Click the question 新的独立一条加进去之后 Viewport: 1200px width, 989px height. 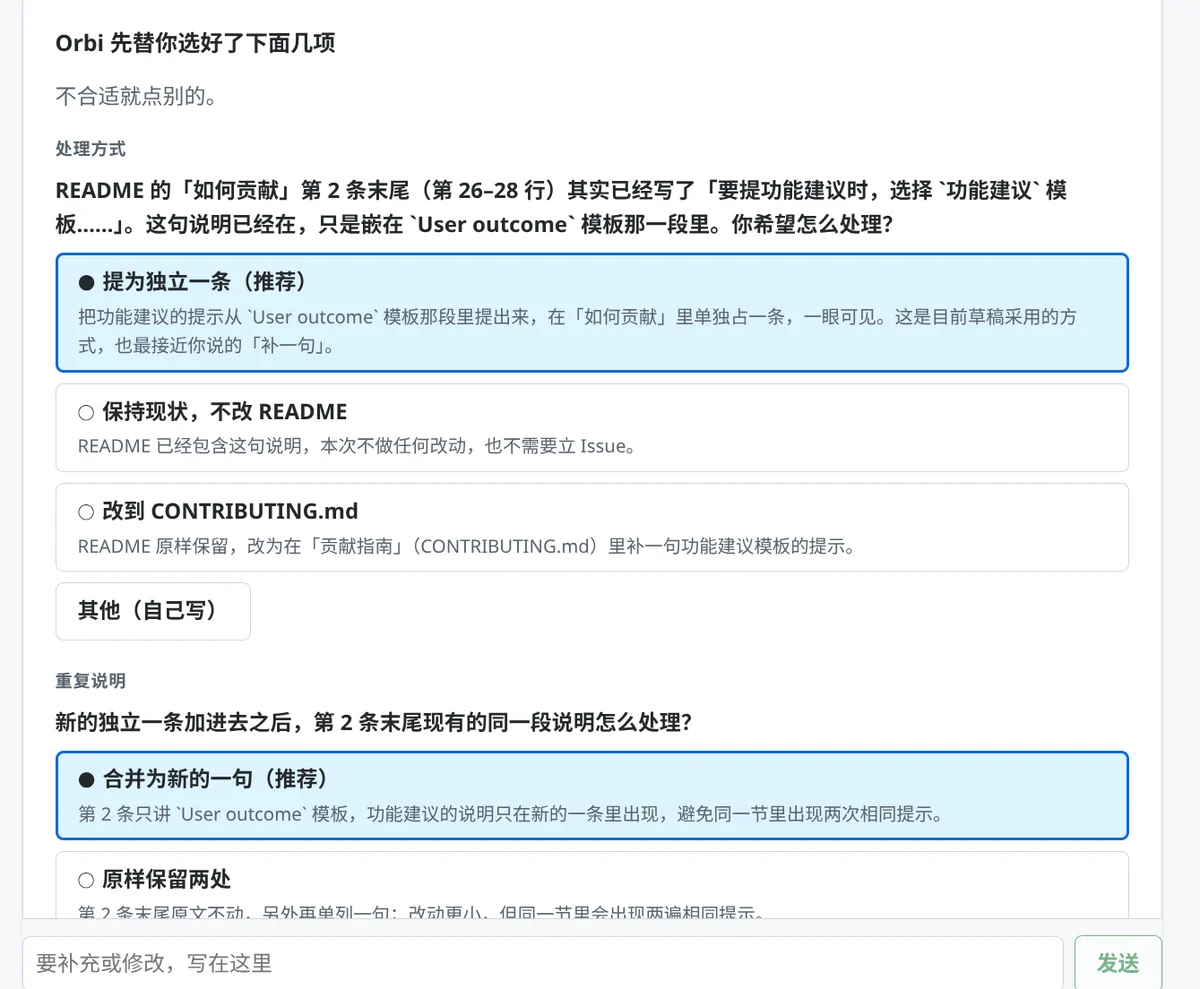pos(373,722)
